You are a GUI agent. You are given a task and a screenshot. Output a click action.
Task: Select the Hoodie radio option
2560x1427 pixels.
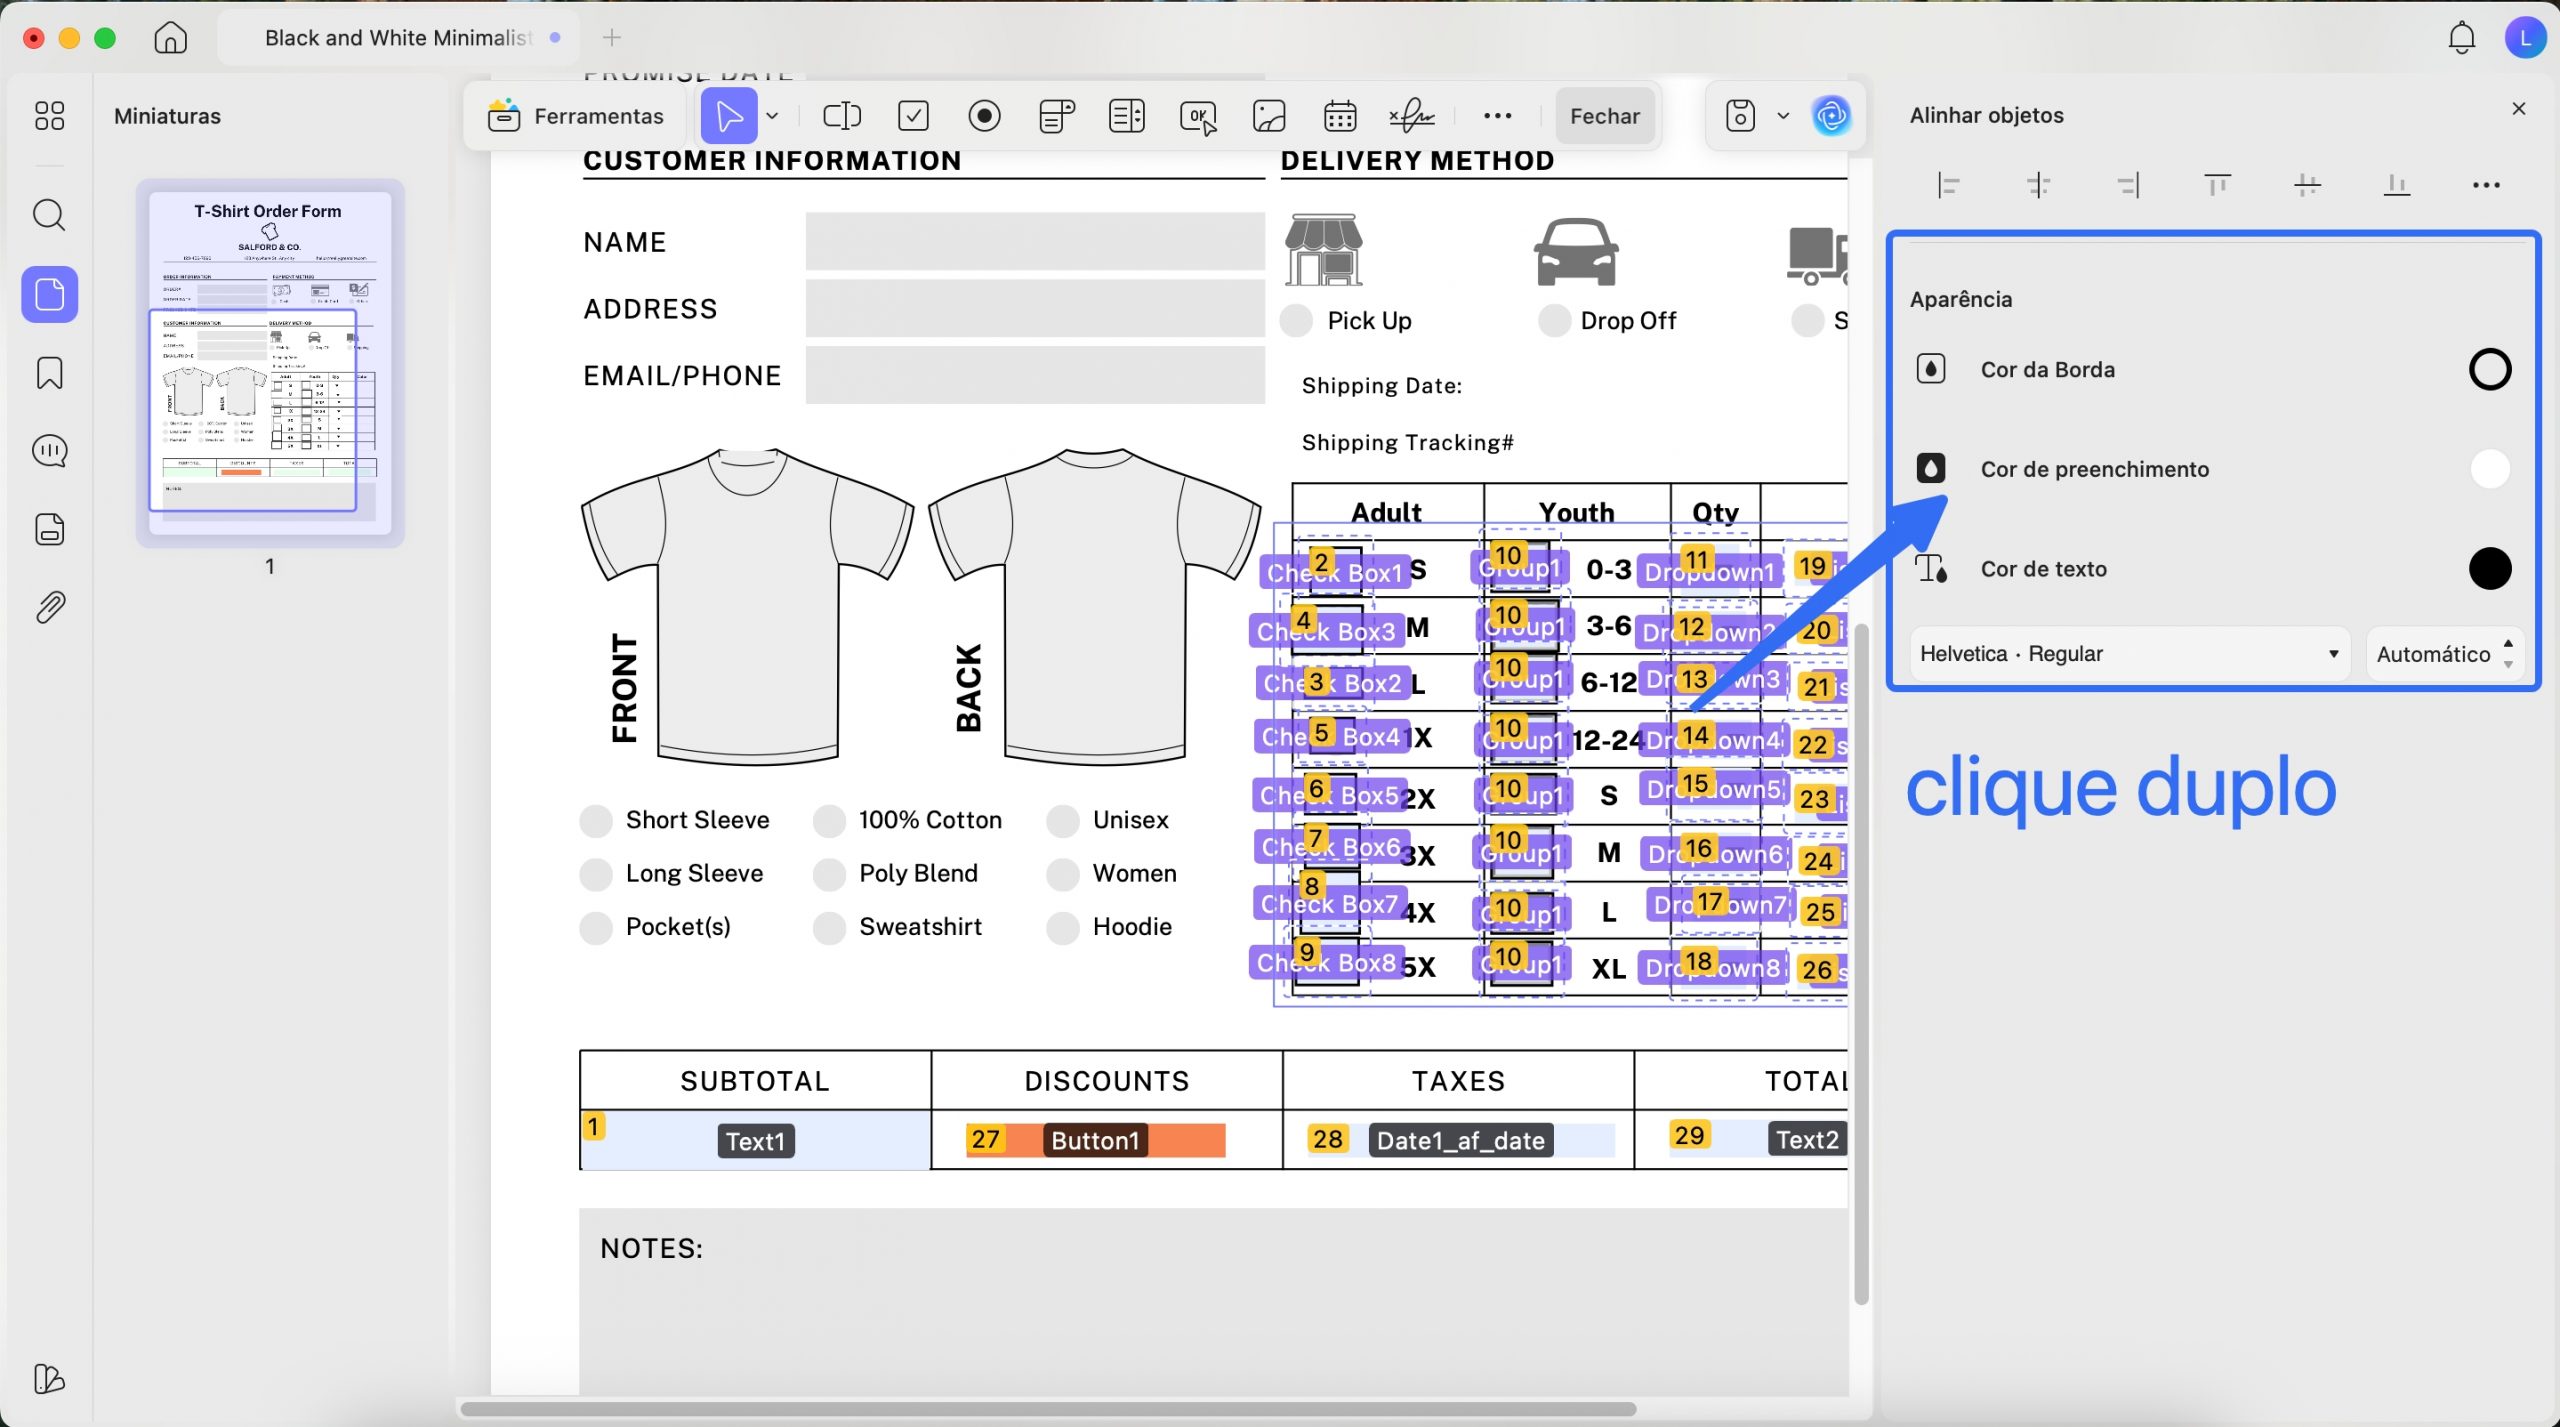pos(1062,928)
